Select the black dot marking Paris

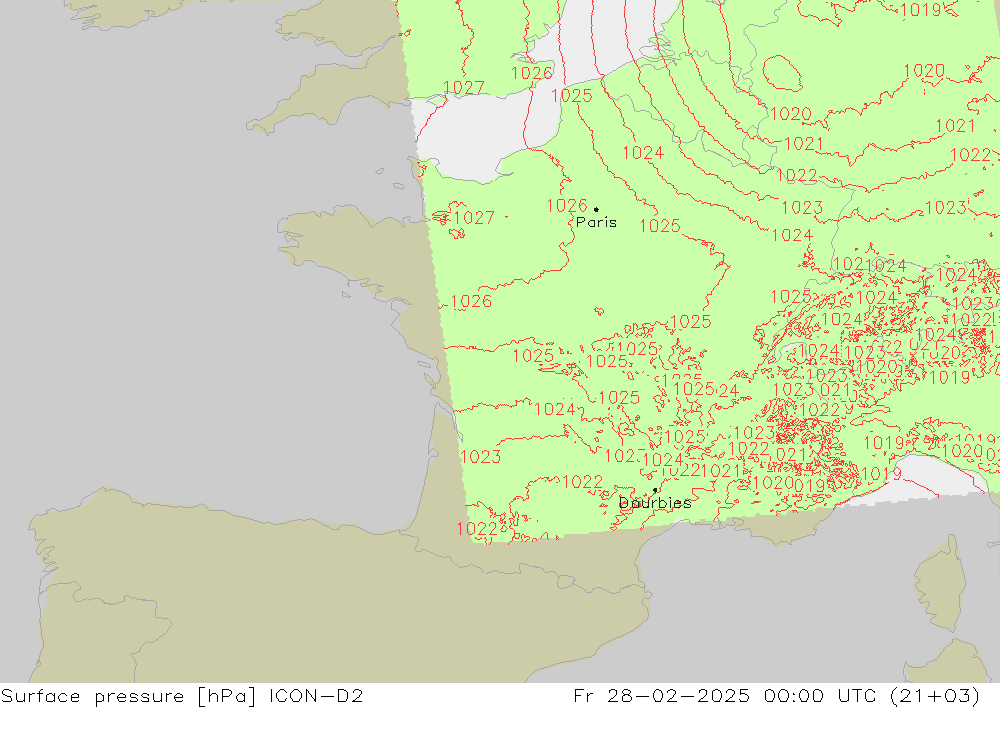pyautogui.click(x=596, y=209)
